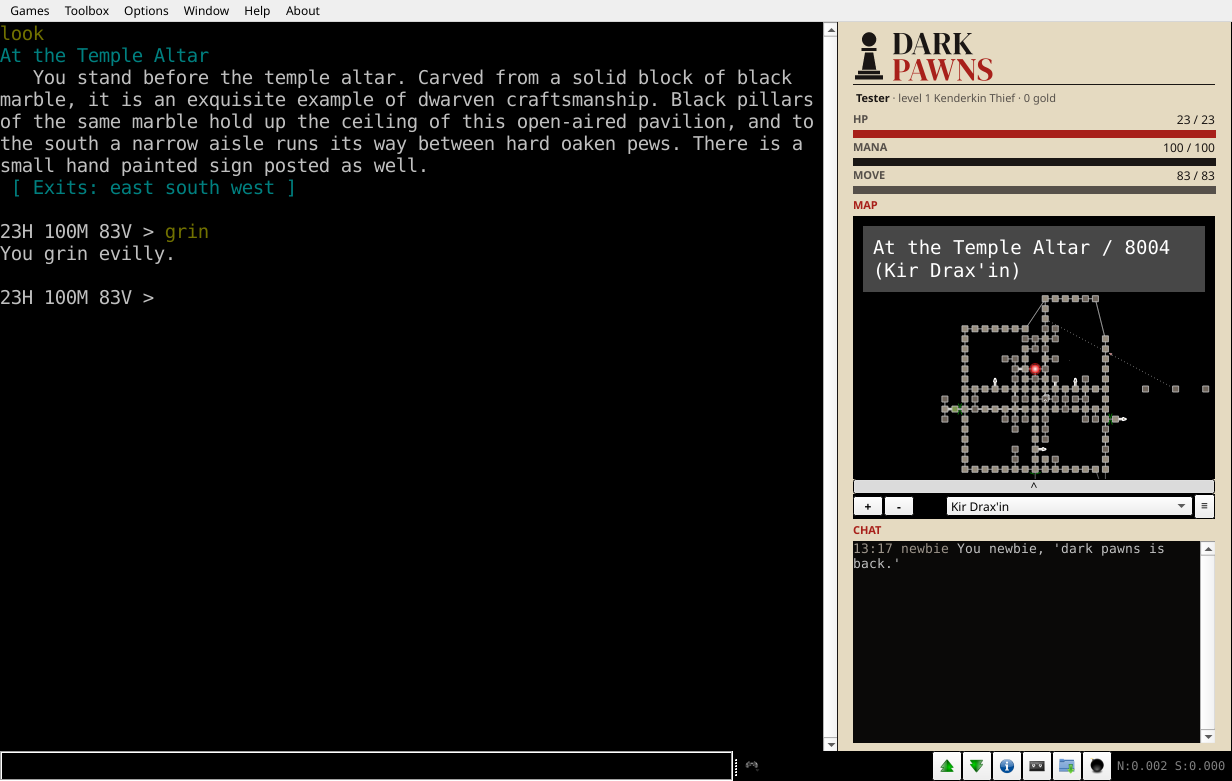Click the black sphere icon in toolbar

tap(1097, 766)
